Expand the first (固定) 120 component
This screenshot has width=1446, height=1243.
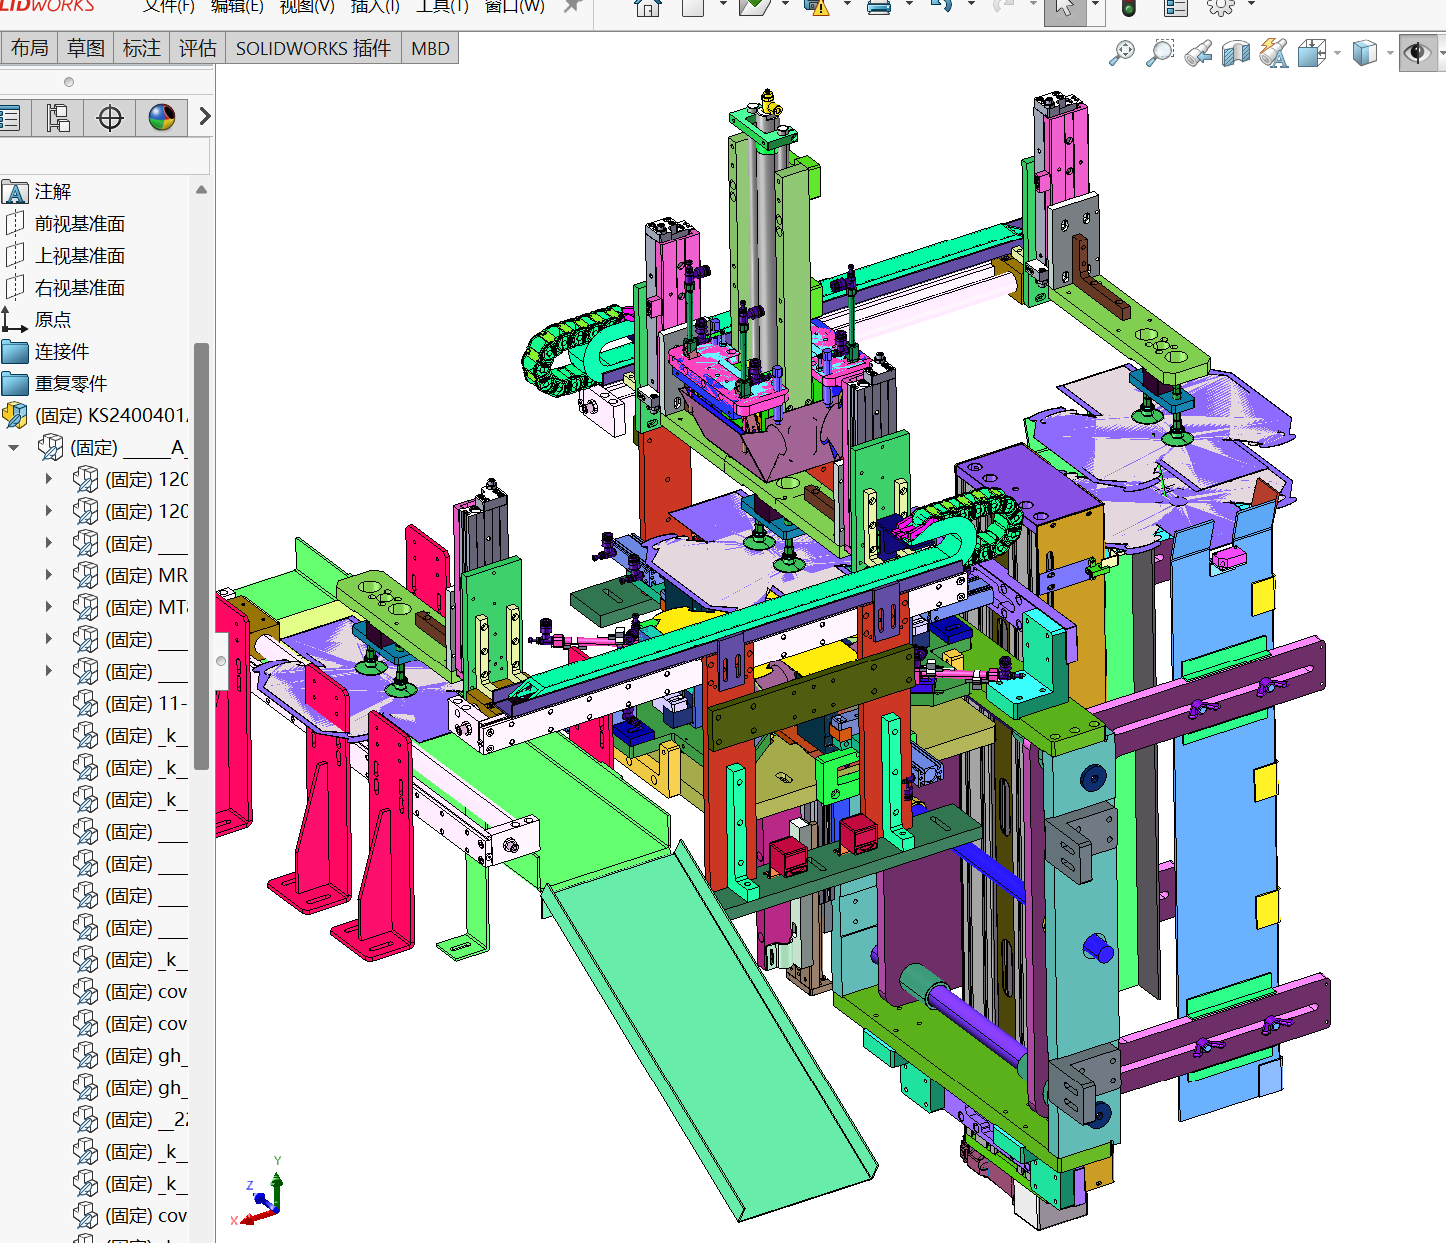pyautogui.click(x=49, y=479)
